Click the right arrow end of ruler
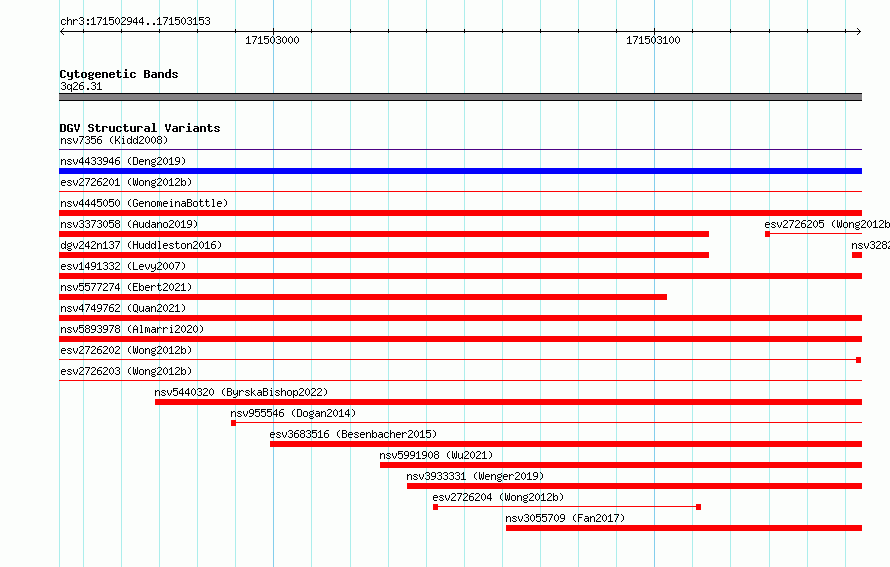 859,32
